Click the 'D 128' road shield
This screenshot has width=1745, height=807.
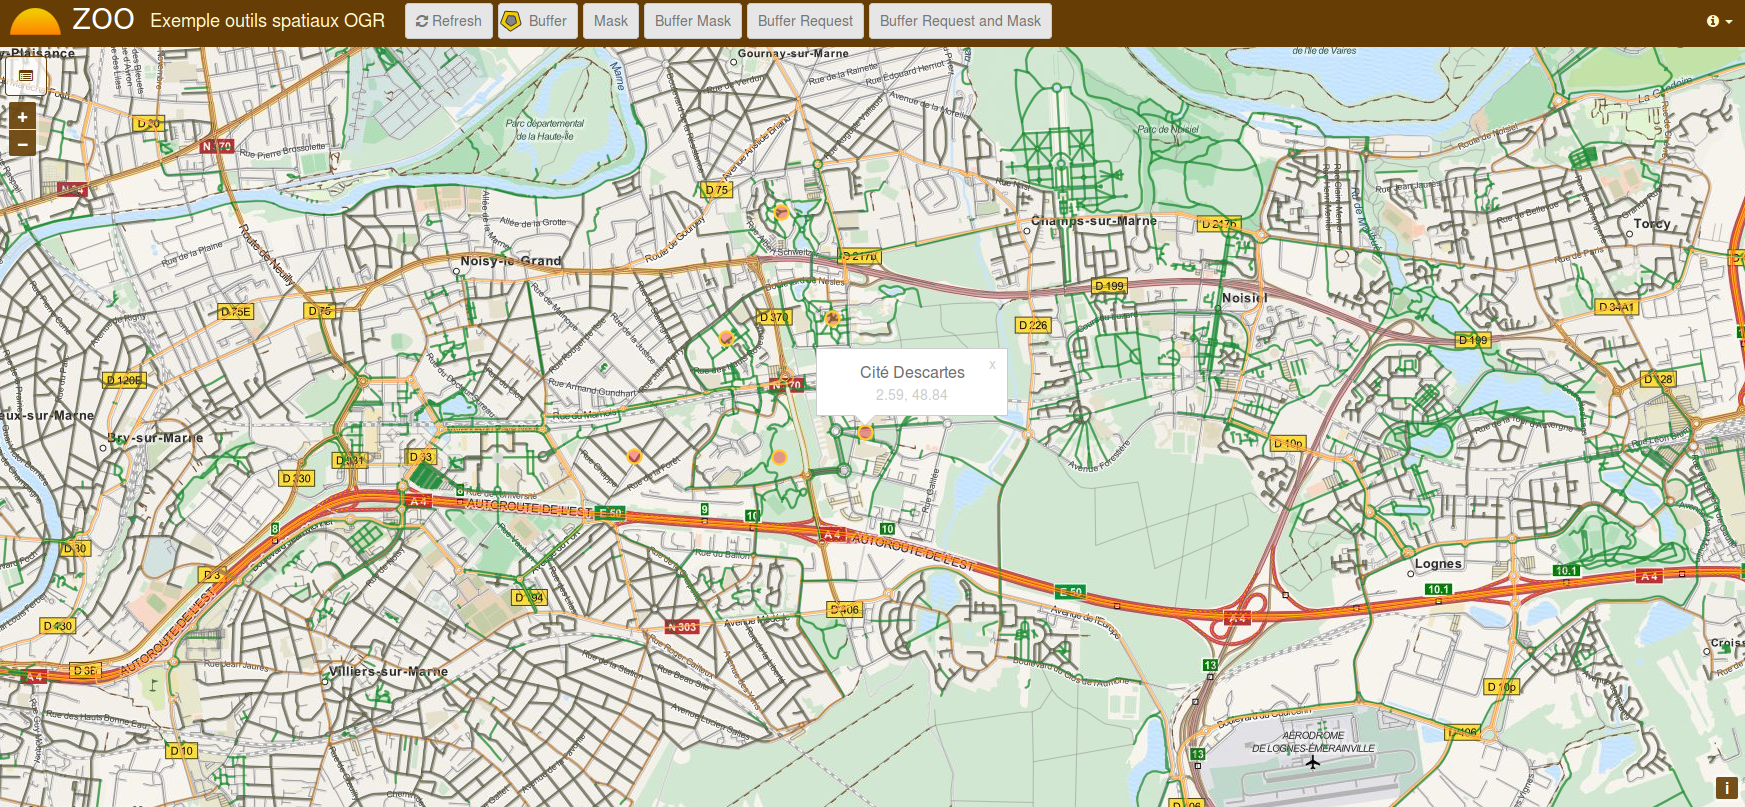[1659, 379]
